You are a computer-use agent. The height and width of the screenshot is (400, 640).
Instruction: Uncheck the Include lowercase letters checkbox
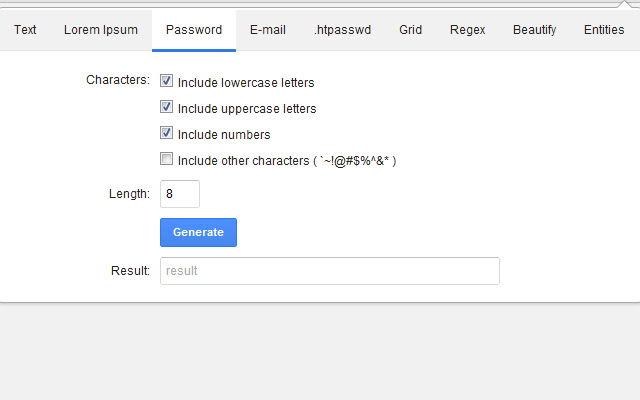[x=167, y=81]
